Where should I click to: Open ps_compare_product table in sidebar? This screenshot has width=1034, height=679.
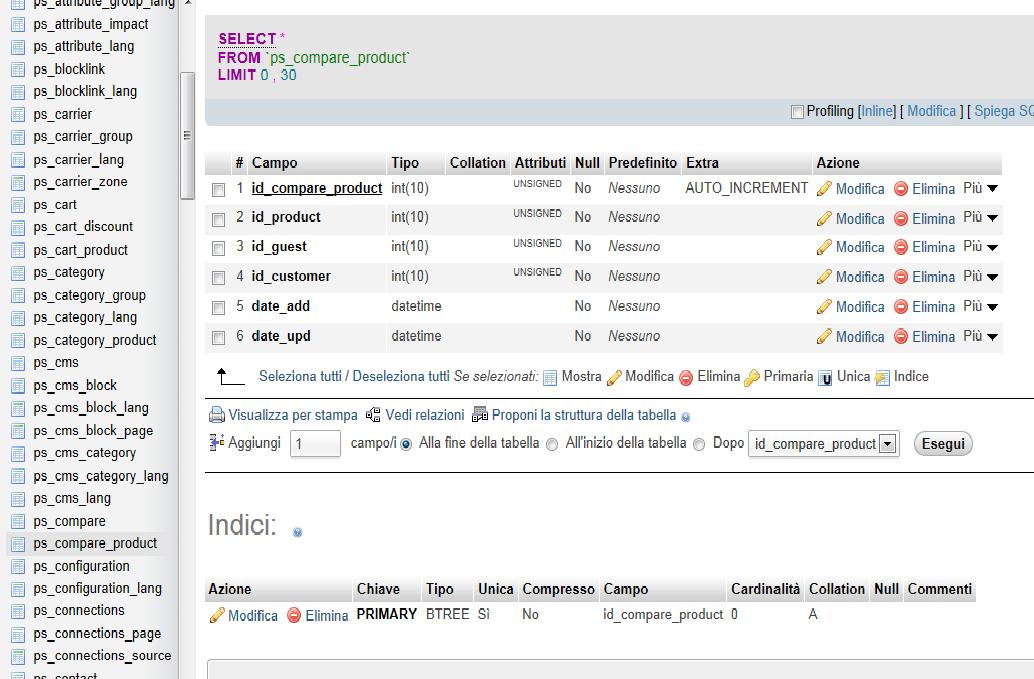point(95,543)
